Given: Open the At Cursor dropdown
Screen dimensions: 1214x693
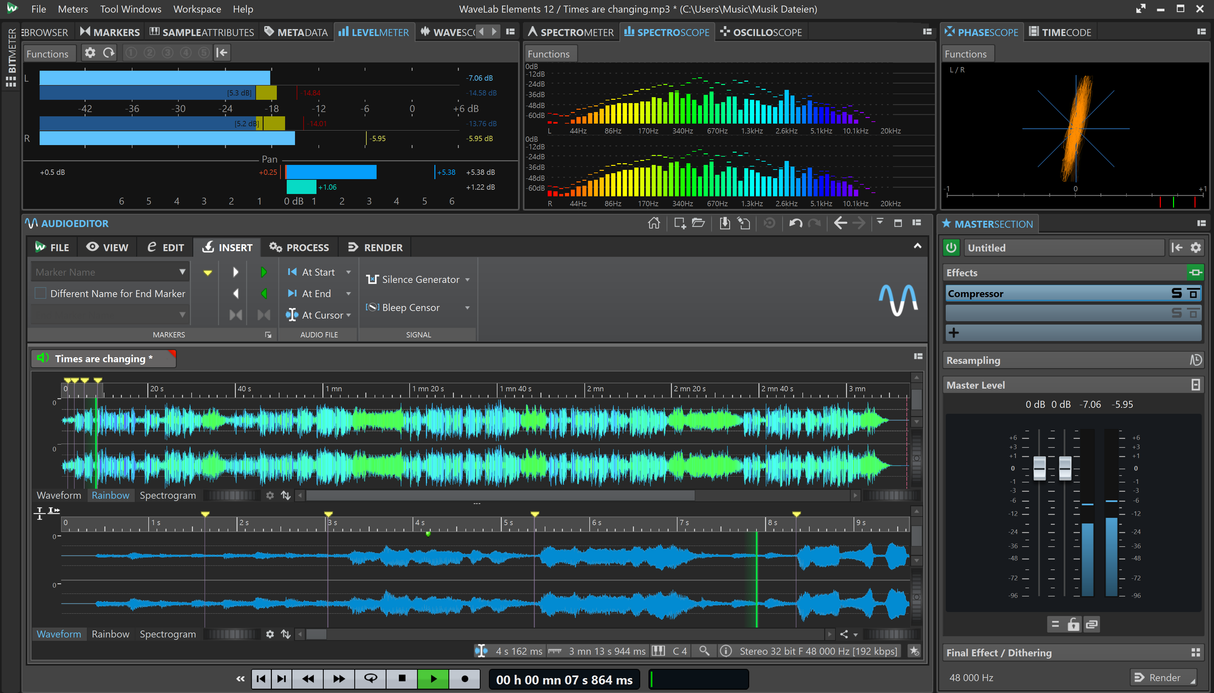Looking at the screenshot, I should coord(347,314).
